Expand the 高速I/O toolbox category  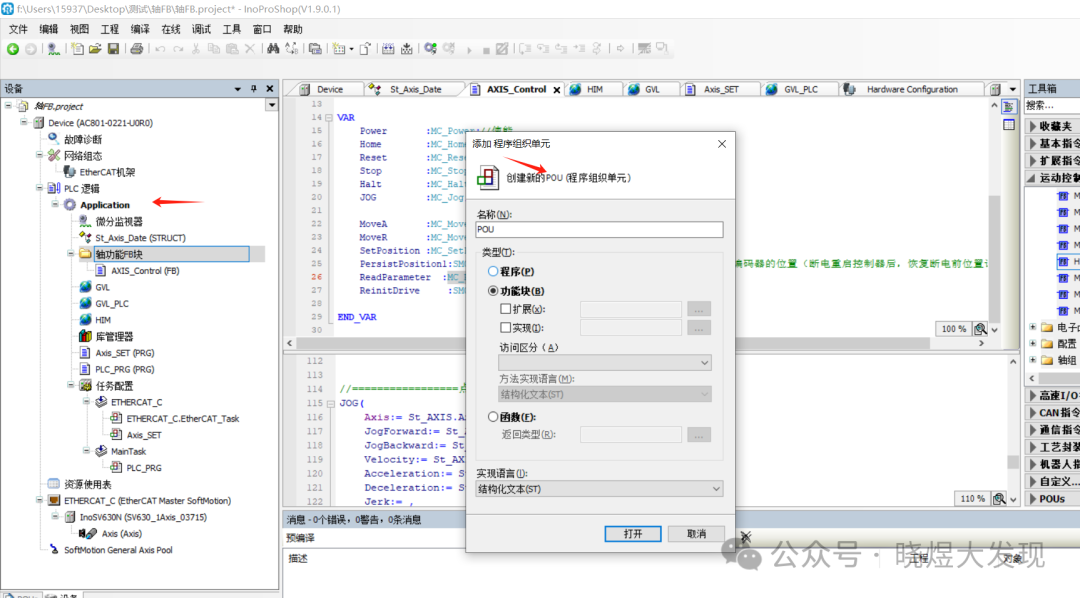[1032, 396]
